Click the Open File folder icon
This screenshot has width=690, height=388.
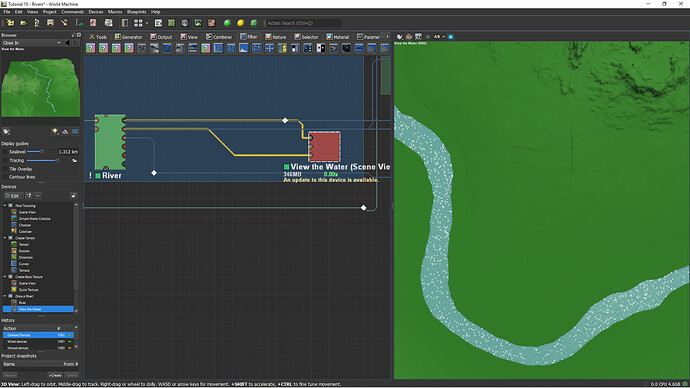[23, 23]
